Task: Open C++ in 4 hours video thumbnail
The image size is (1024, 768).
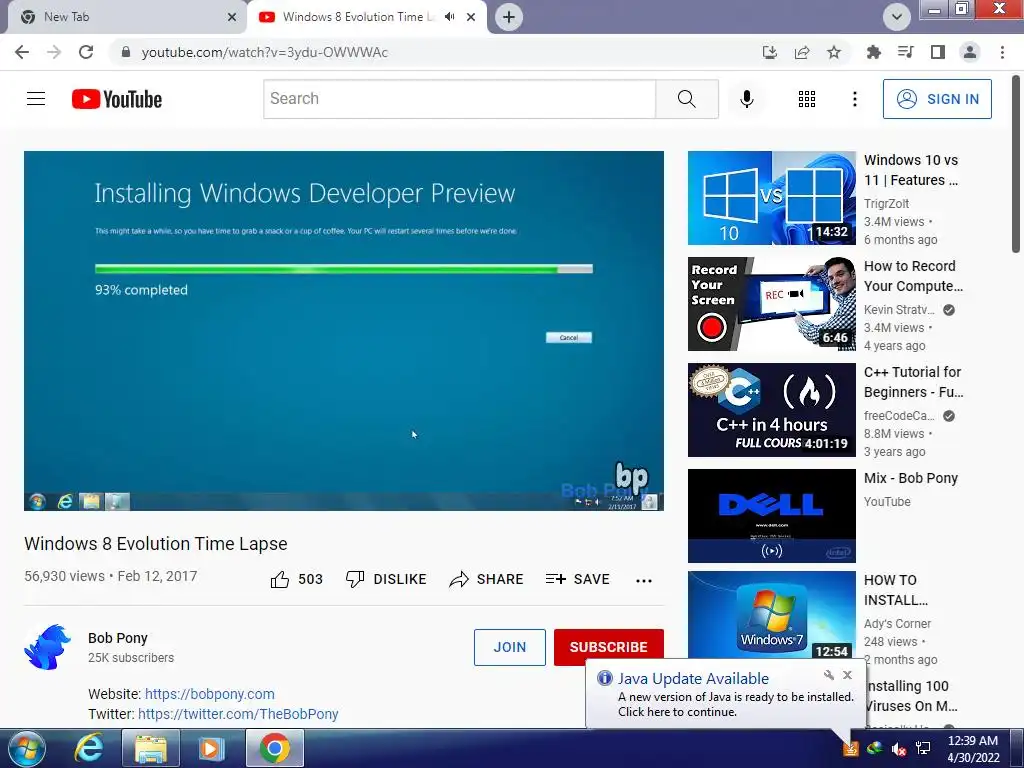Action: click(771, 409)
